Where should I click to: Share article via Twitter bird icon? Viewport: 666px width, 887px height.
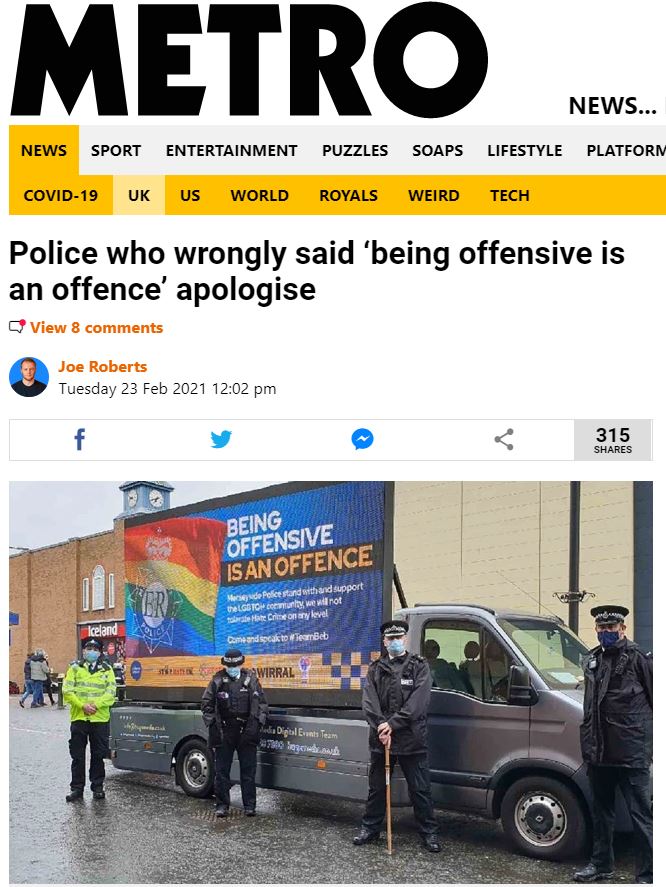pos(221,439)
